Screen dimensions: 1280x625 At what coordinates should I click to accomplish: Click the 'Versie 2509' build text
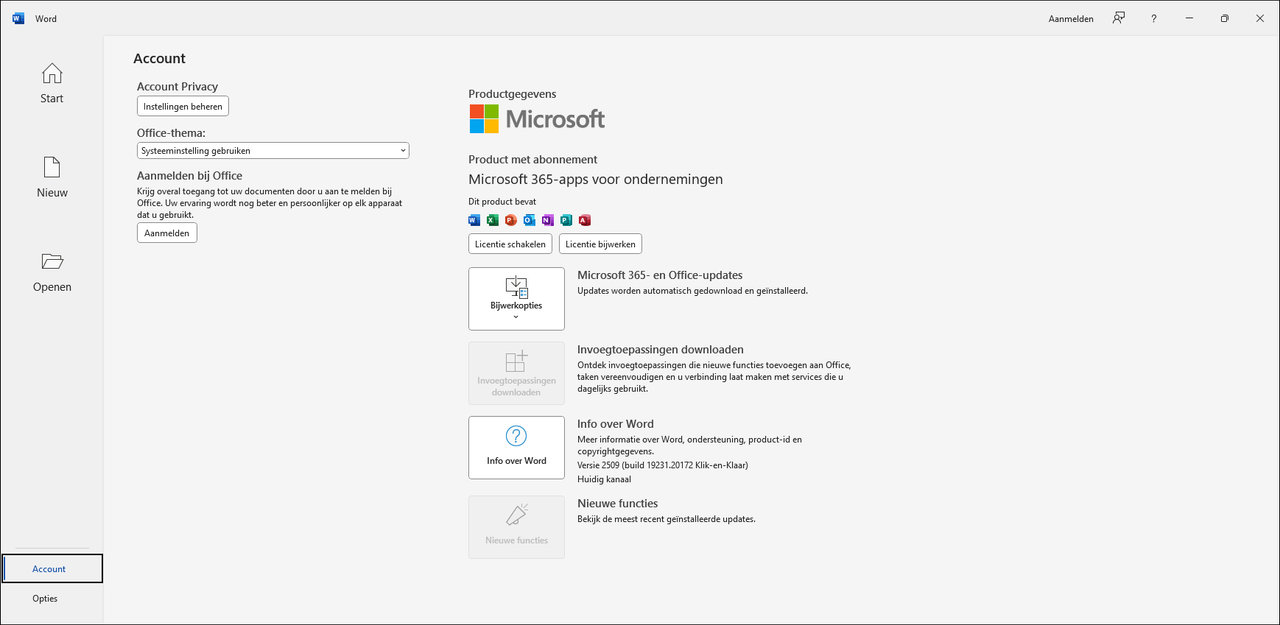point(662,465)
